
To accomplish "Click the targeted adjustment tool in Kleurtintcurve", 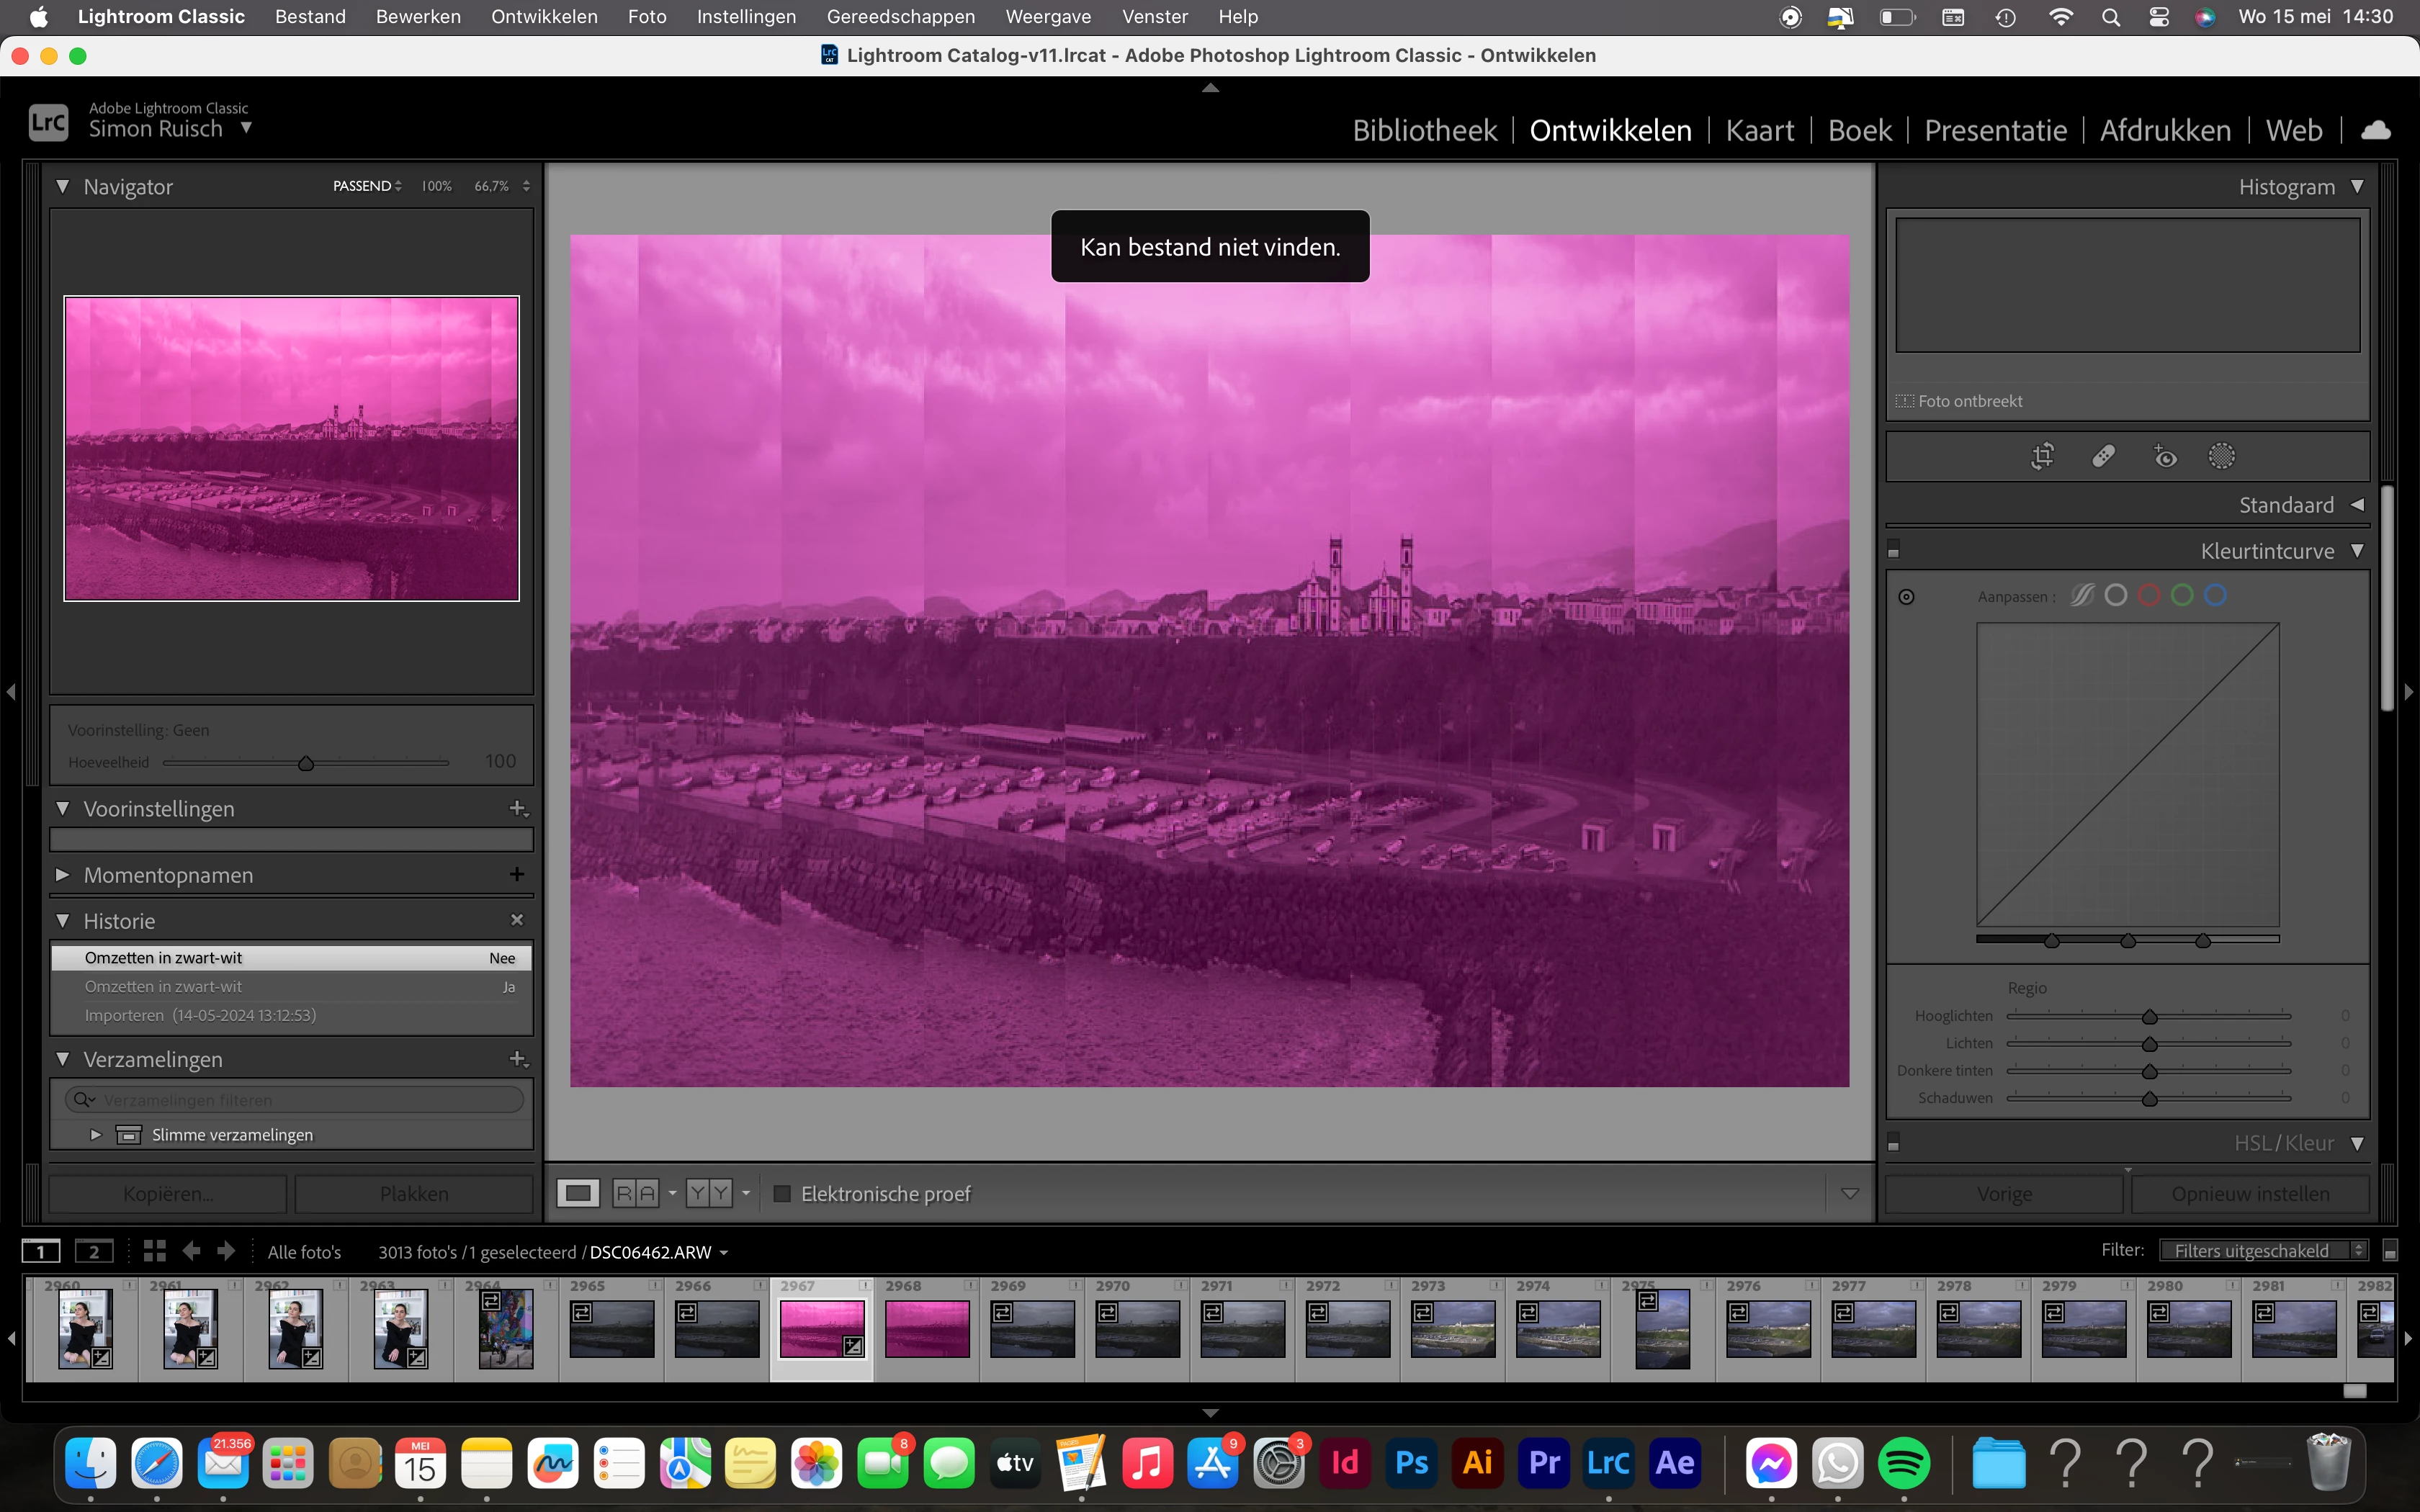I will [x=1906, y=597].
